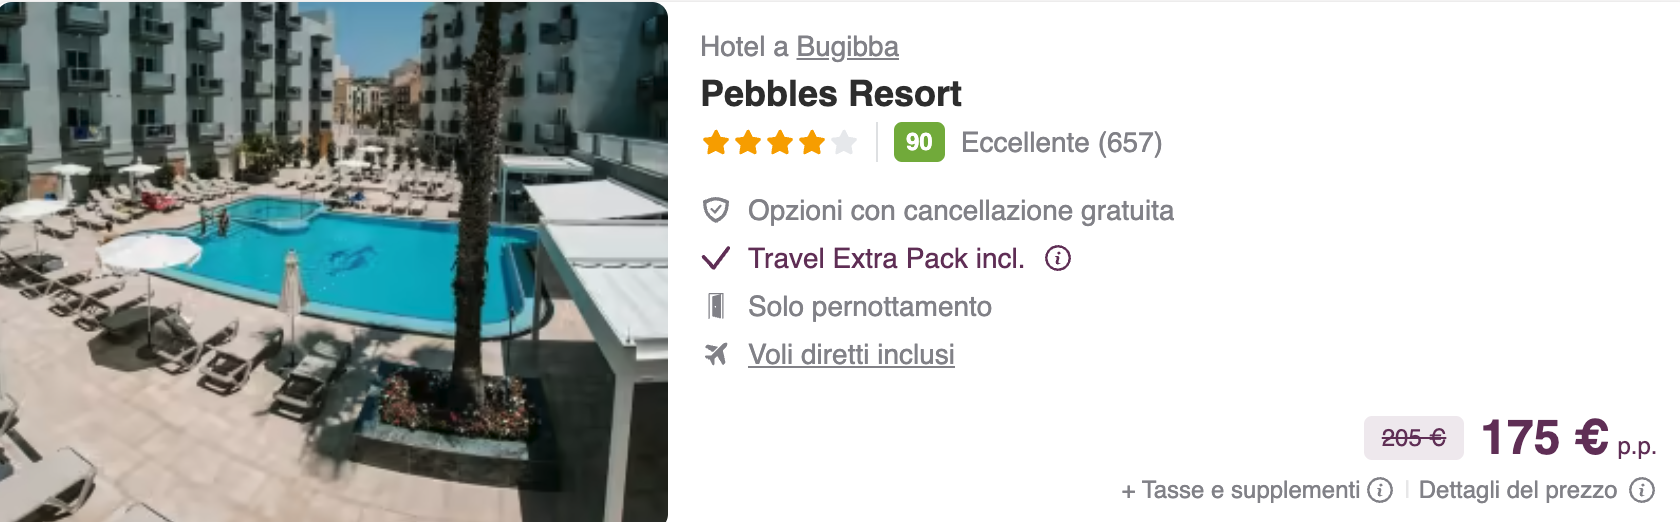Image resolution: width=1680 pixels, height=522 pixels.
Task: Click the Travel Extra Pack checkmark icon
Action: point(716,259)
